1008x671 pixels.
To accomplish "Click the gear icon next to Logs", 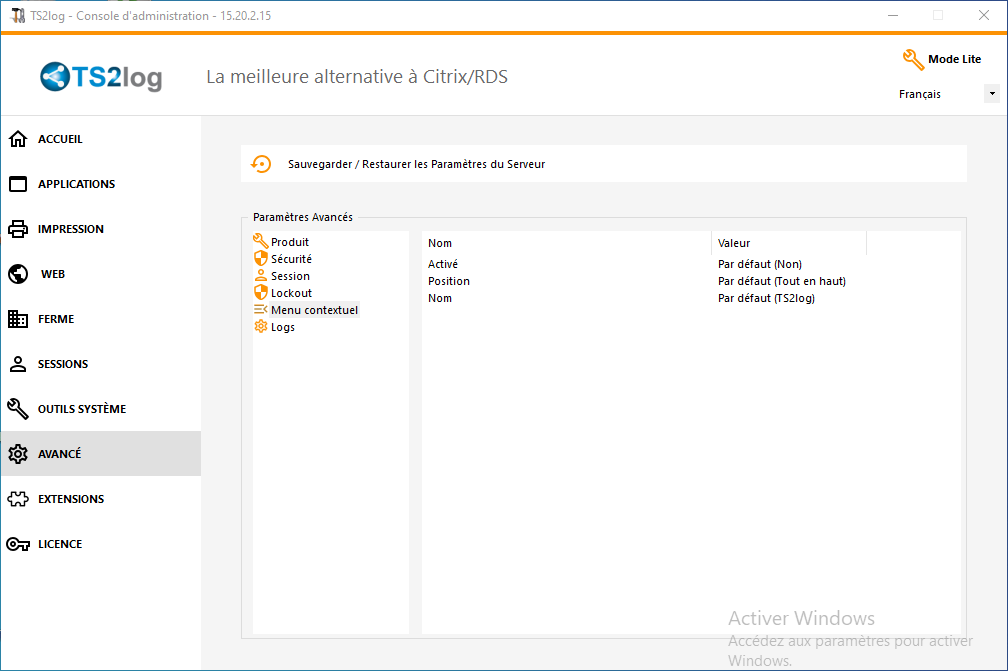I will [260, 327].
